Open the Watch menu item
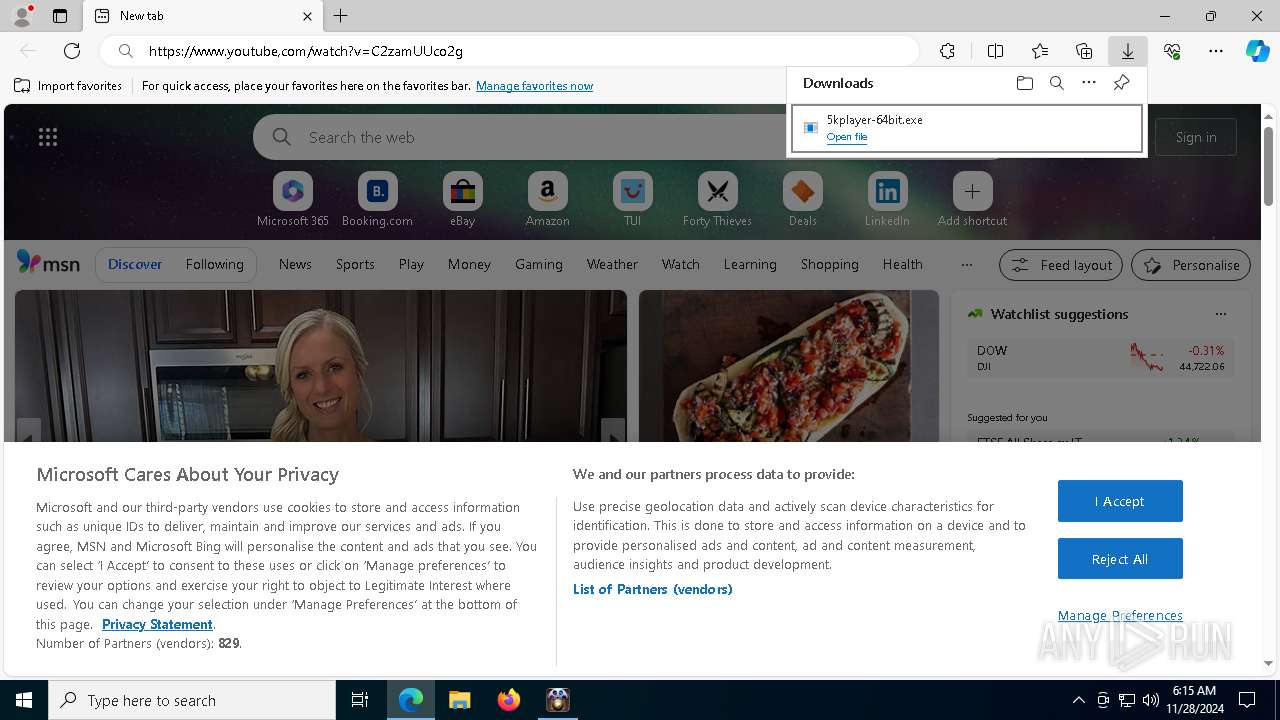 (x=680, y=264)
